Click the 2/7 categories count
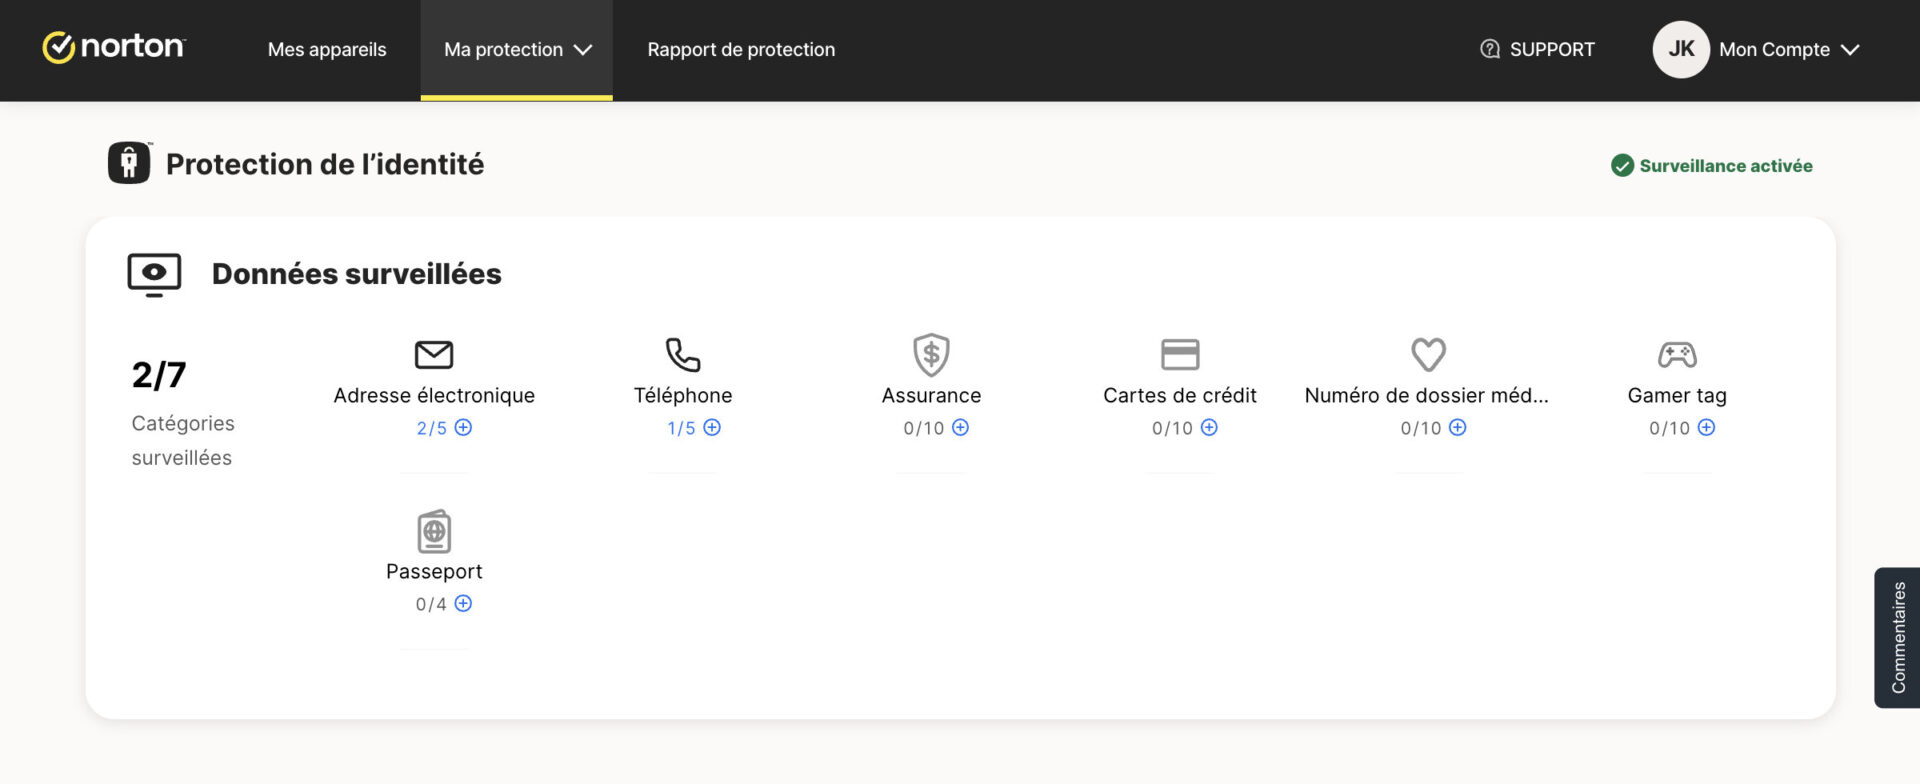Screen dimensions: 1920x784 tap(159, 375)
